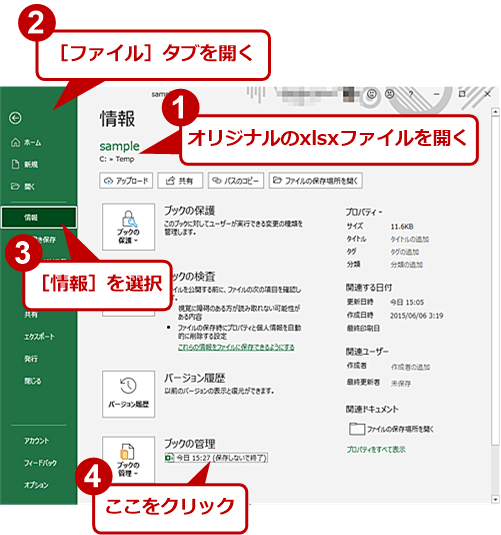Click the updated time 今日 15:05
This screenshot has width=501, height=535.
[x=407, y=302]
